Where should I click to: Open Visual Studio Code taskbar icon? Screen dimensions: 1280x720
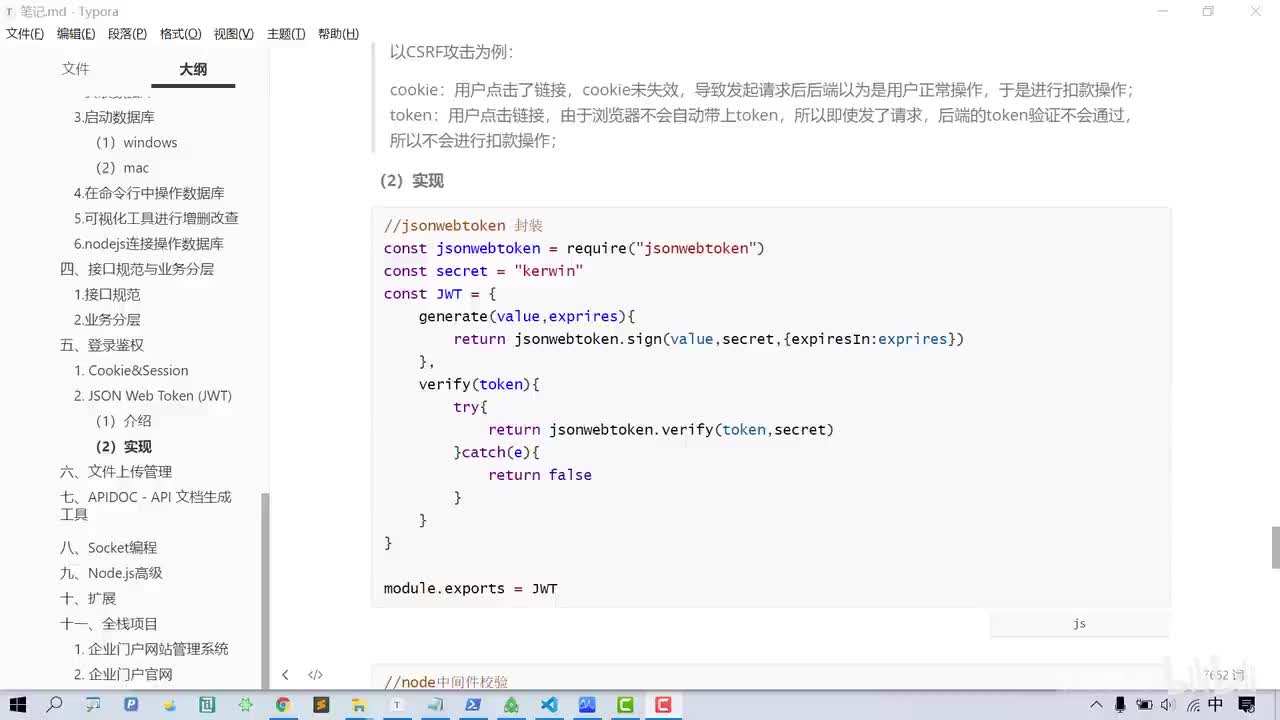549,705
